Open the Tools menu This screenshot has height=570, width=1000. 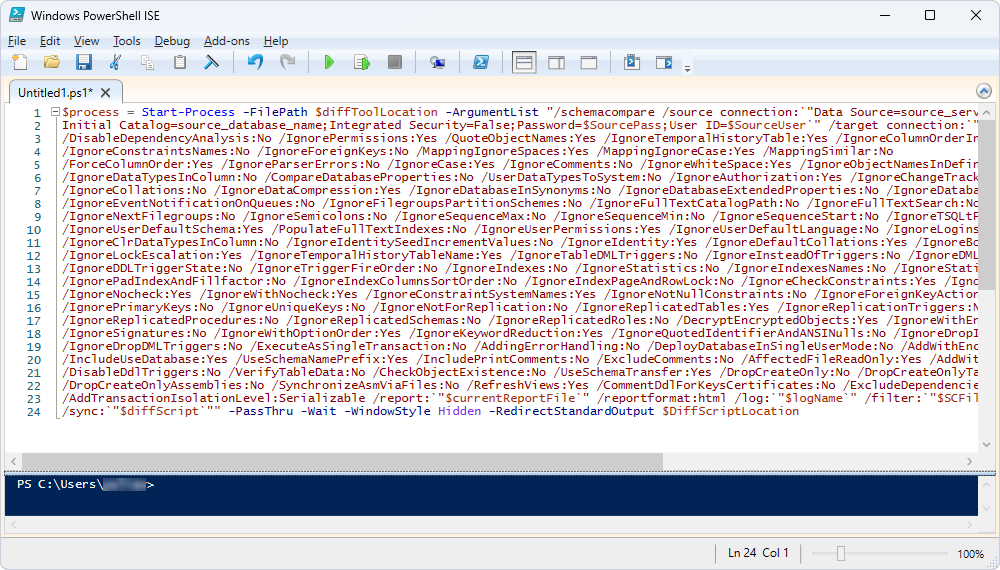click(126, 41)
